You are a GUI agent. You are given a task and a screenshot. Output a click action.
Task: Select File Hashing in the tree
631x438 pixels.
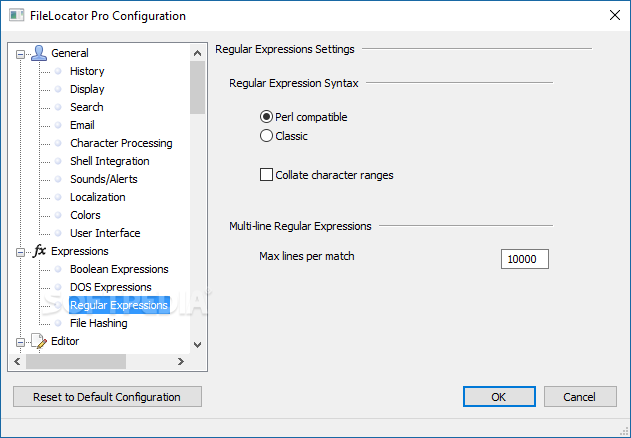pos(99,323)
